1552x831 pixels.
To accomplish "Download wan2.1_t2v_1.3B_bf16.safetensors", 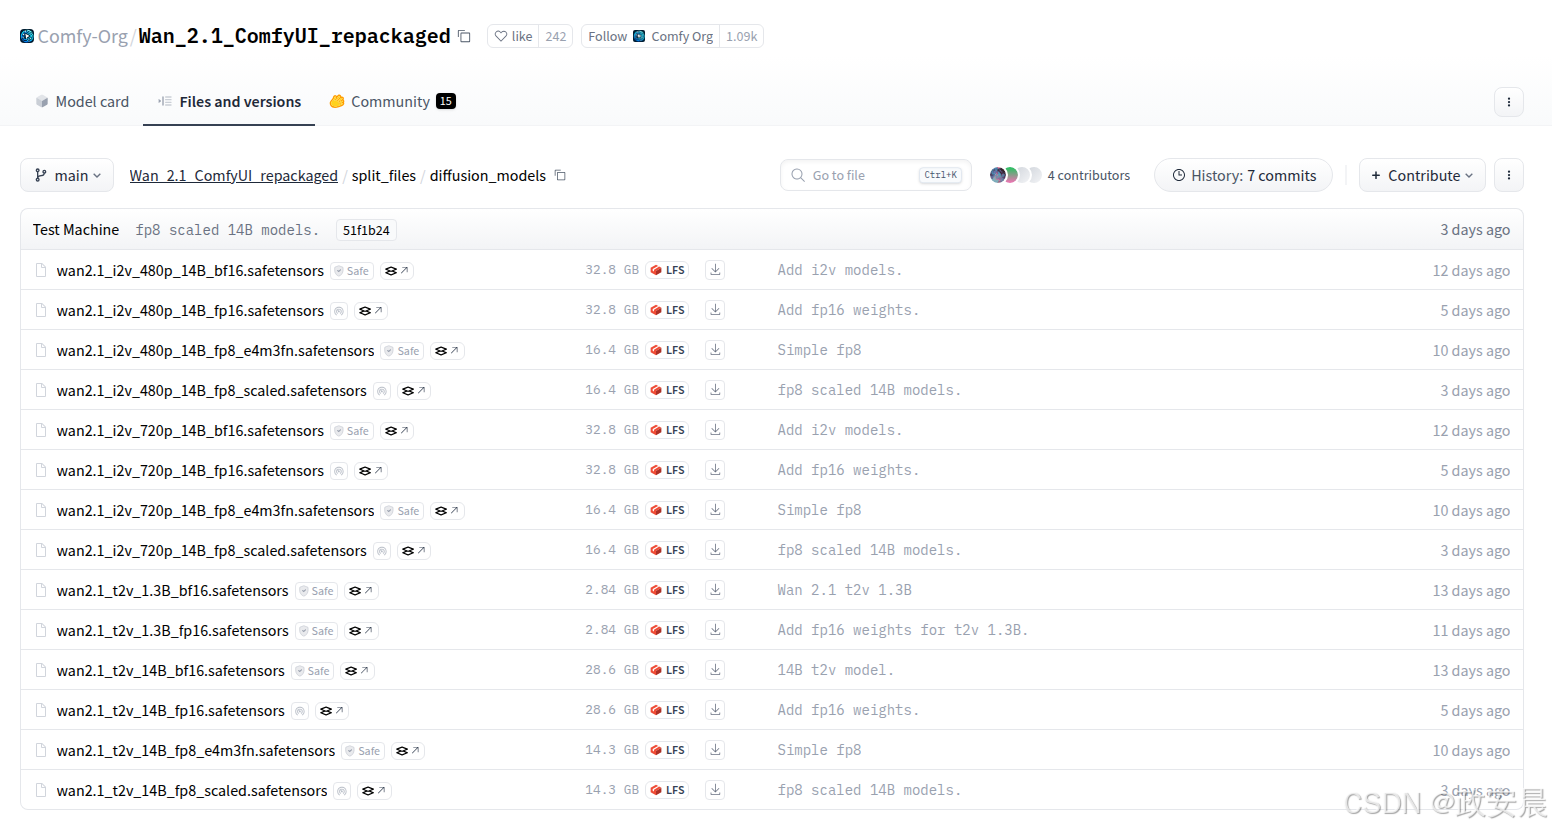I will [x=715, y=590].
